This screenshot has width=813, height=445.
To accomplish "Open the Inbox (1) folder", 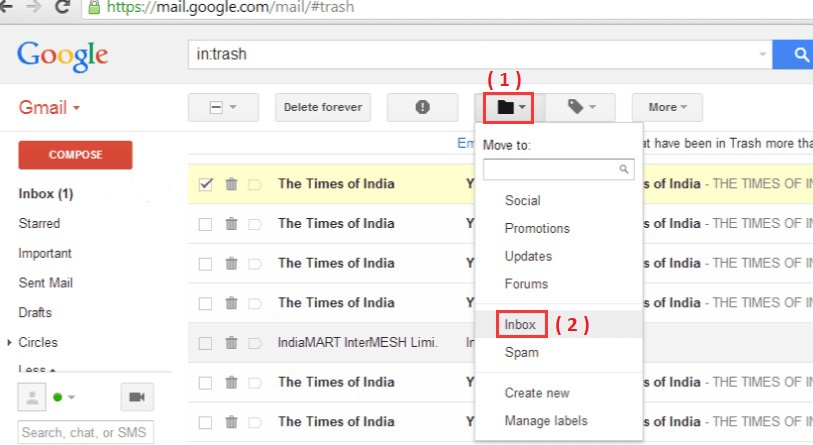I will coord(46,194).
